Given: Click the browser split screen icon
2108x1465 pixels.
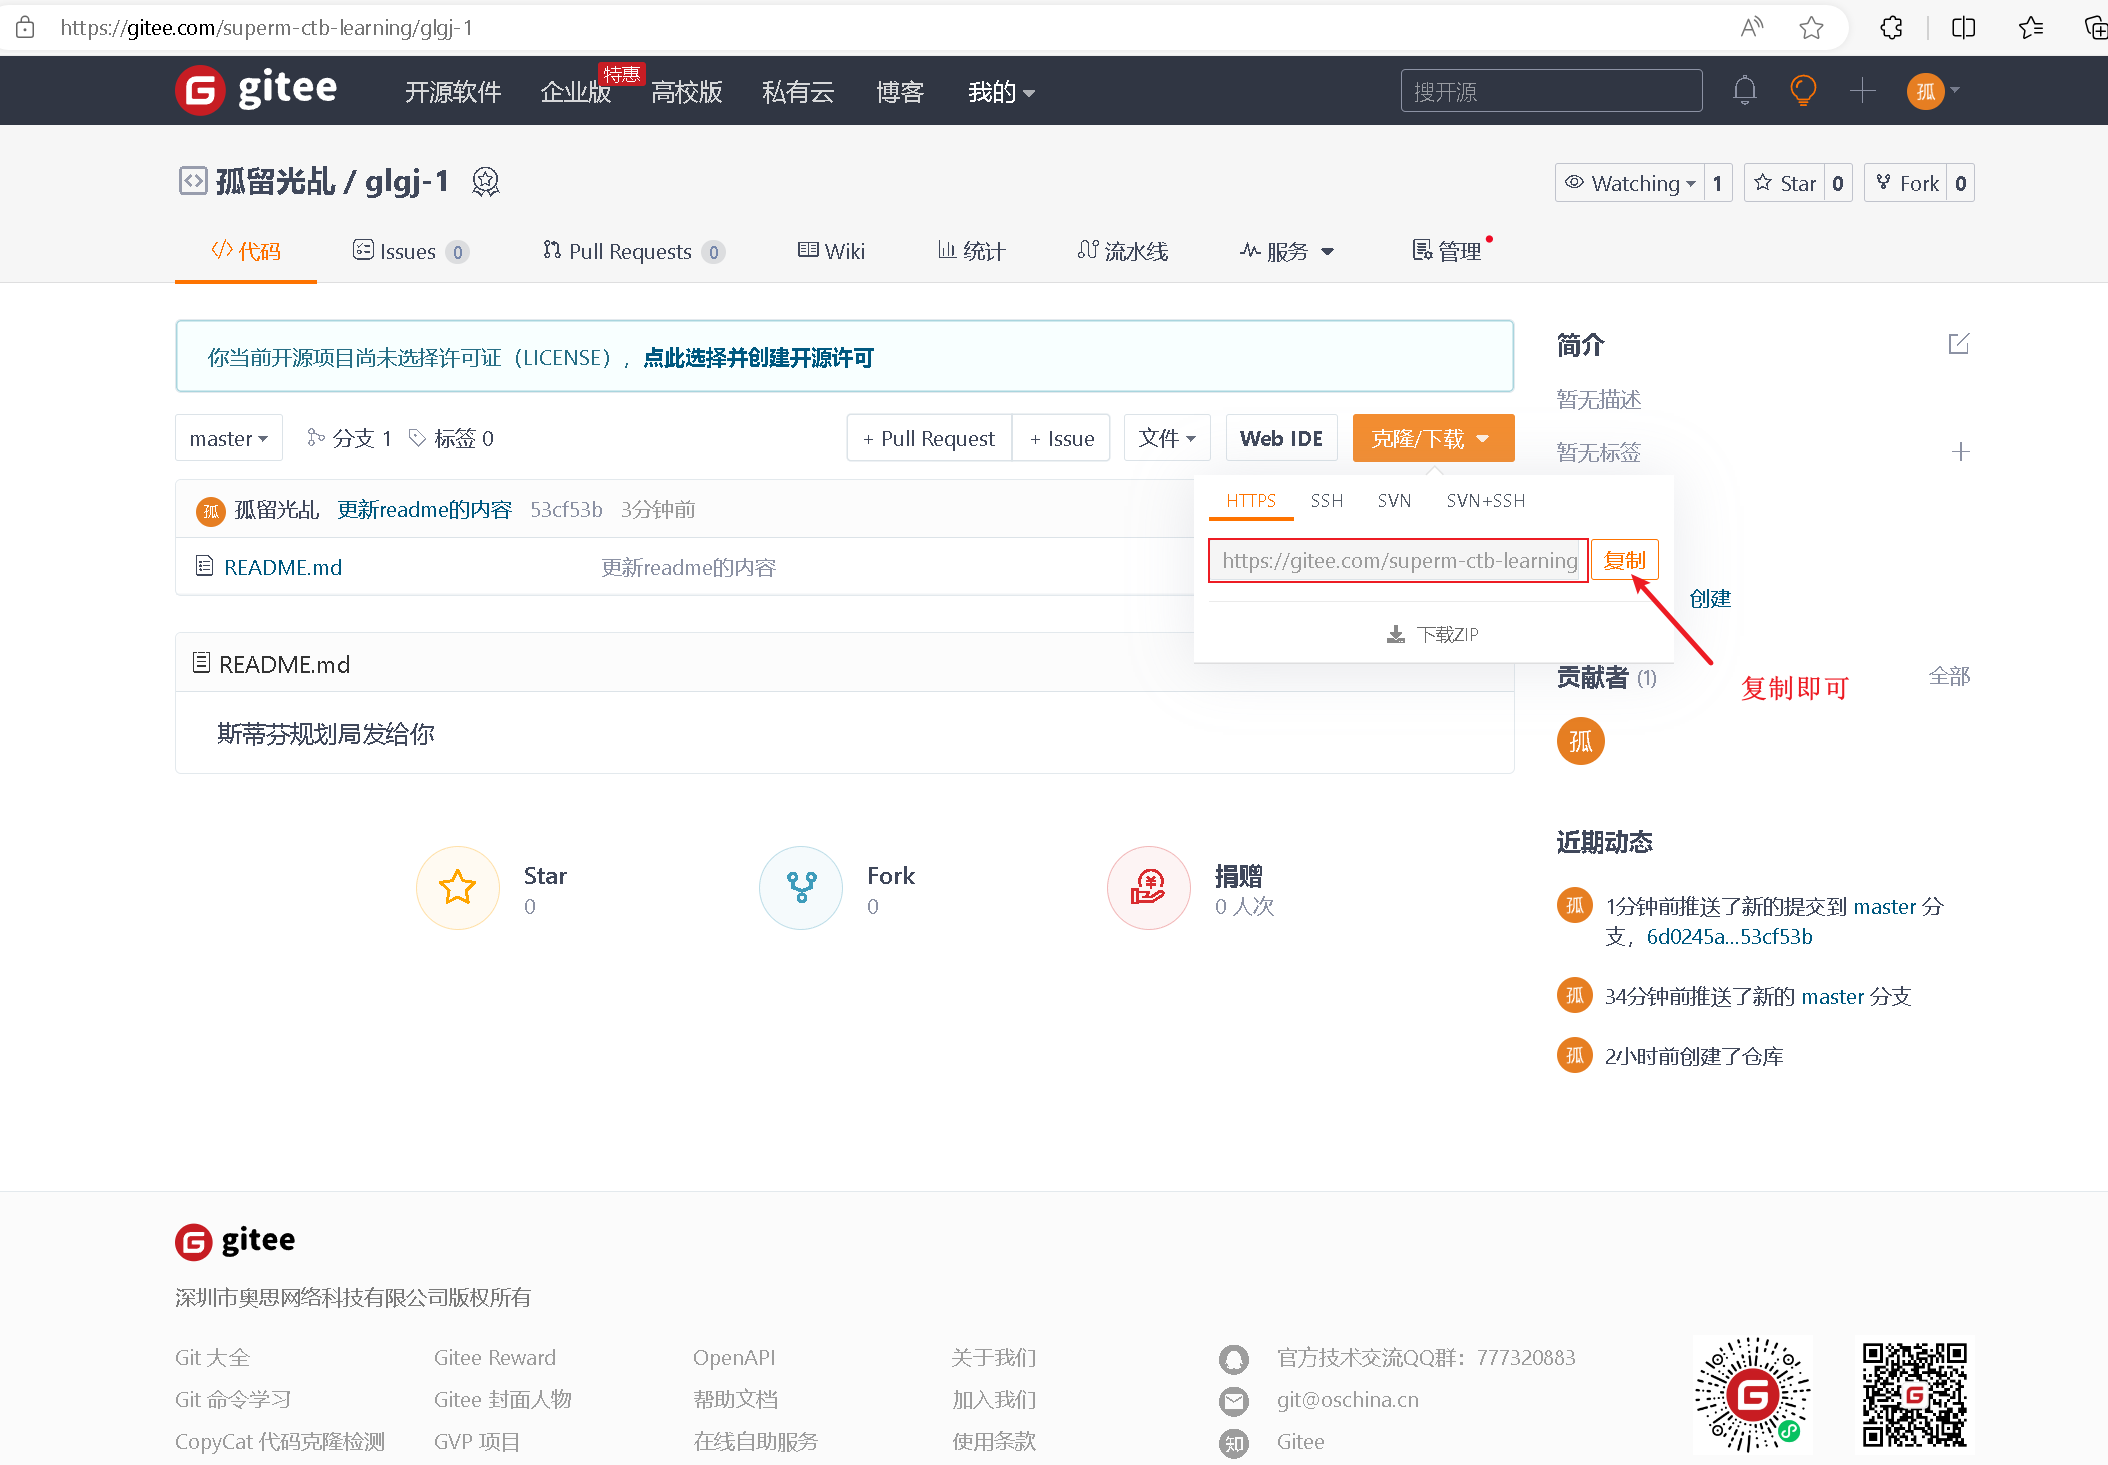Looking at the screenshot, I should (1963, 28).
